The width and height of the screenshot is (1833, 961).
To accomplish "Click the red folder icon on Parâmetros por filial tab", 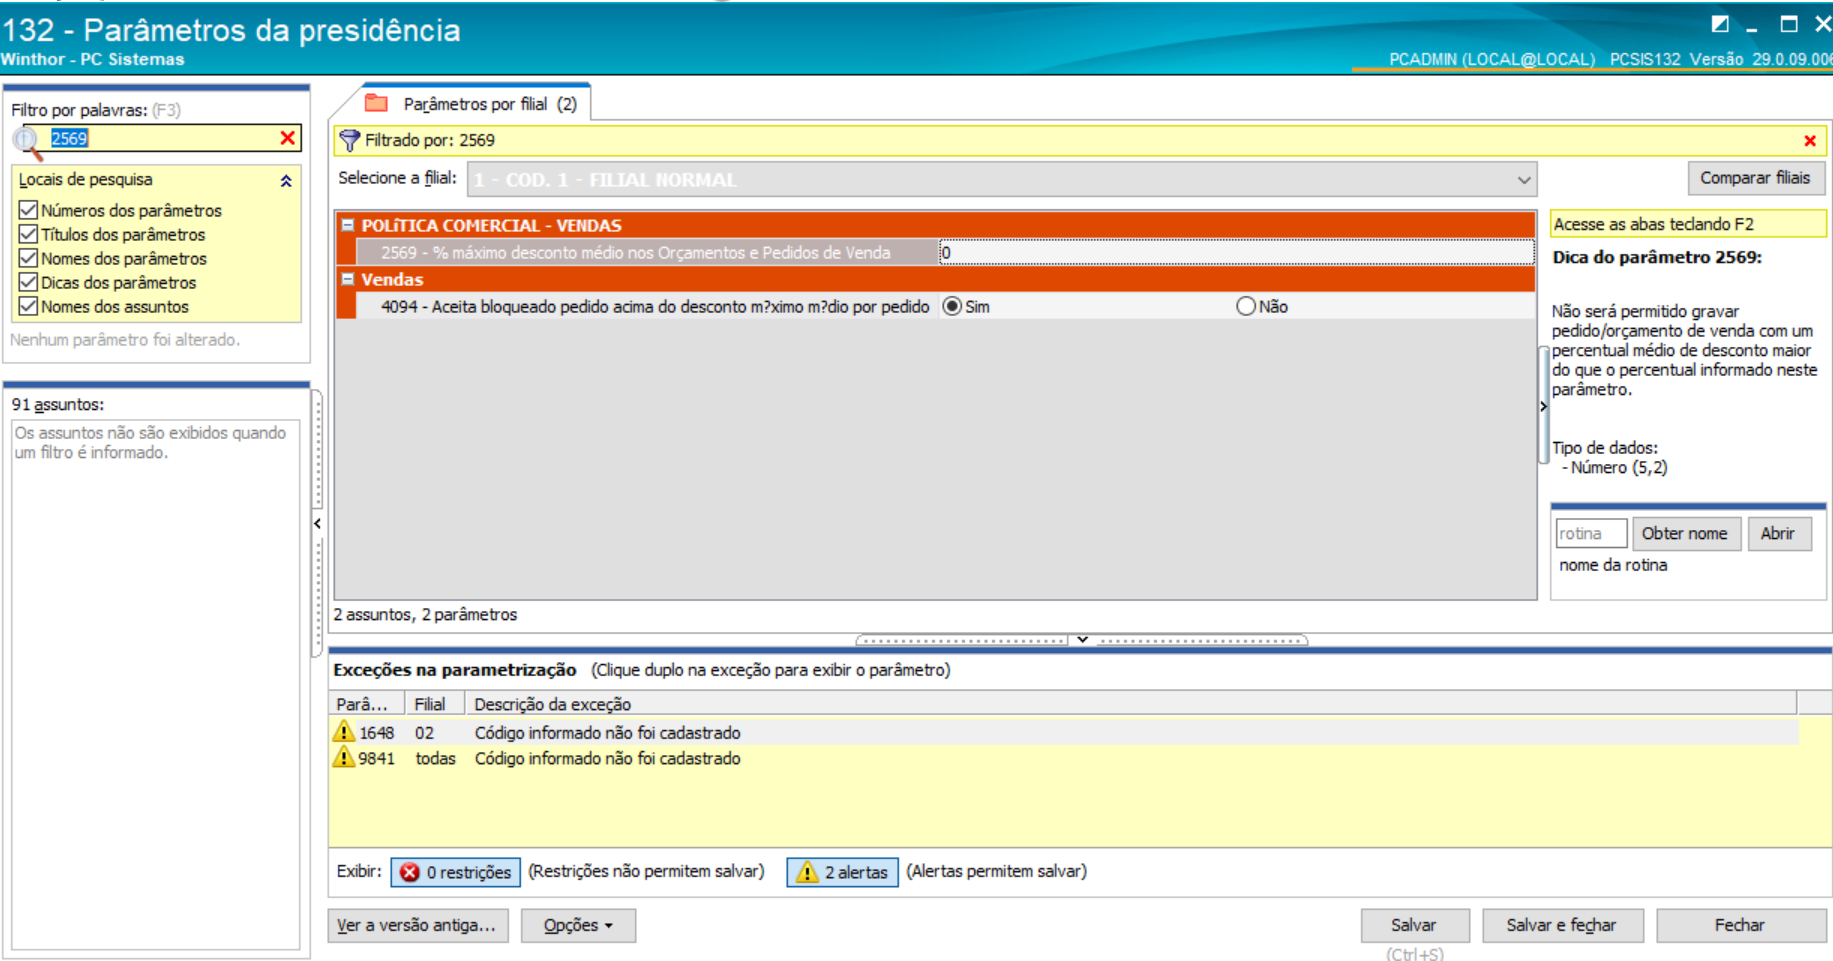I will [376, 103].
